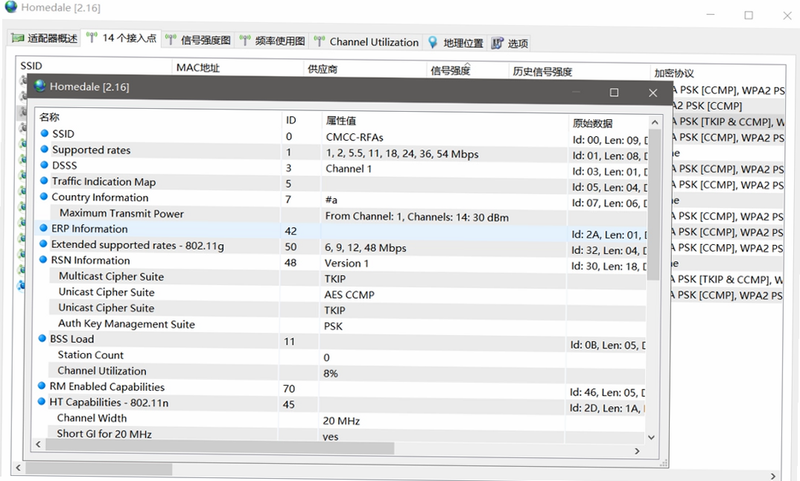Click the blue bullet next to BSS Load

pyautogui.click(x=42, y=338)
